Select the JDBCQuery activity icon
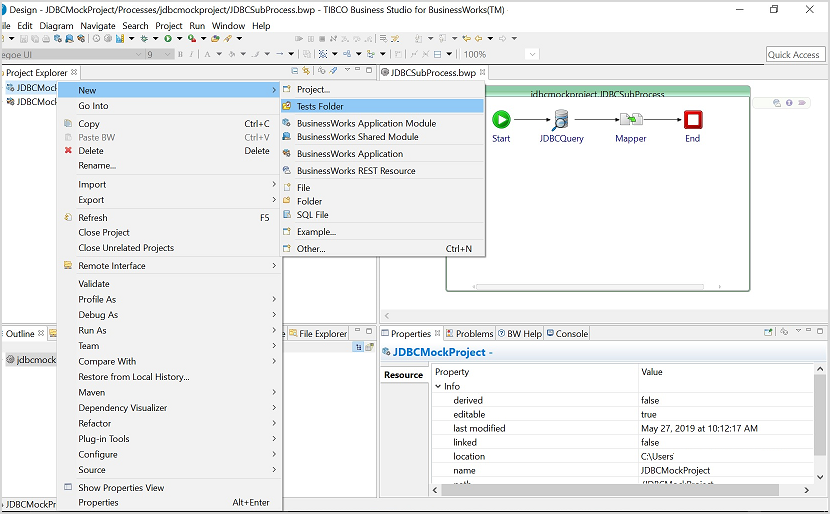830x514 pixels. (x=561, y=120)
